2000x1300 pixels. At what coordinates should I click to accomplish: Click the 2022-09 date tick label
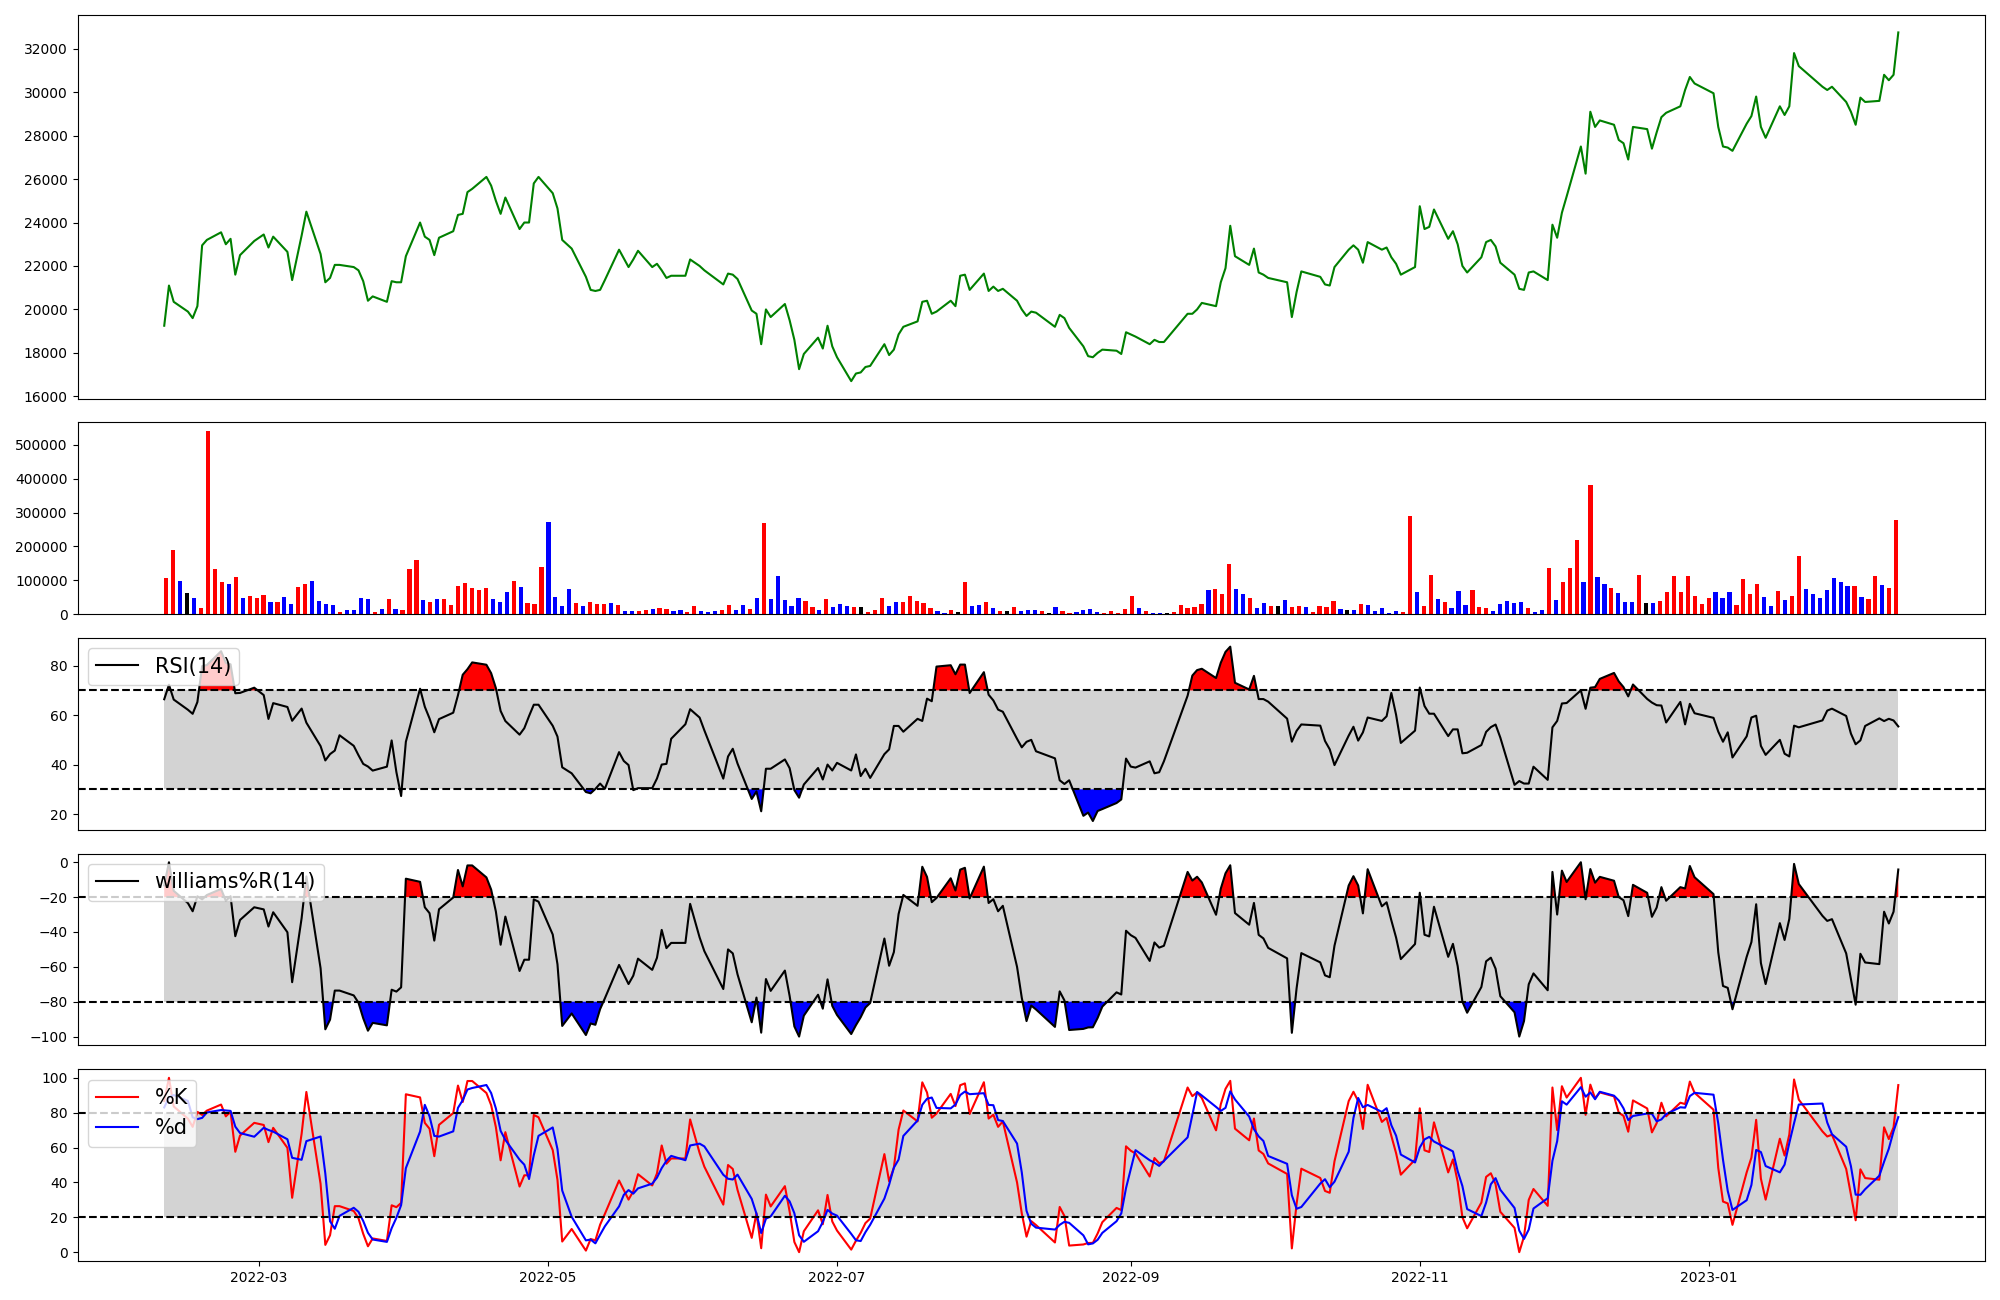coord(1131,1277)
